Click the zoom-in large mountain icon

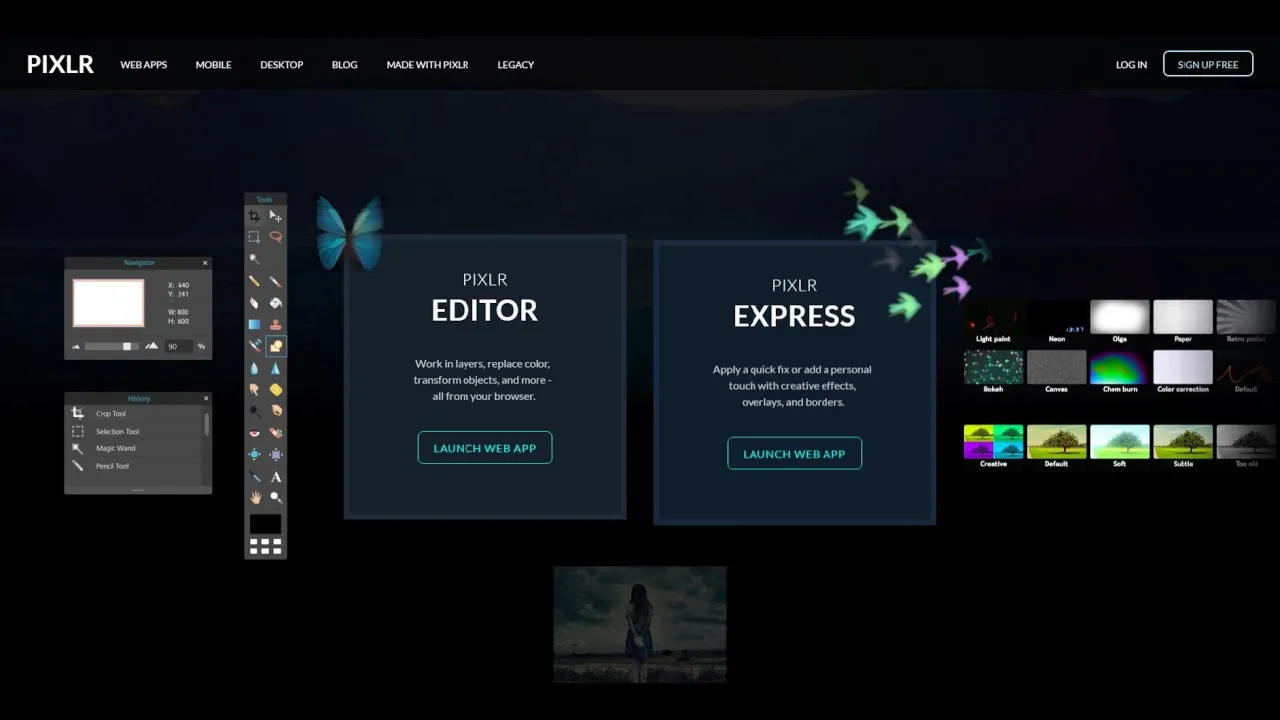[152, 346]
